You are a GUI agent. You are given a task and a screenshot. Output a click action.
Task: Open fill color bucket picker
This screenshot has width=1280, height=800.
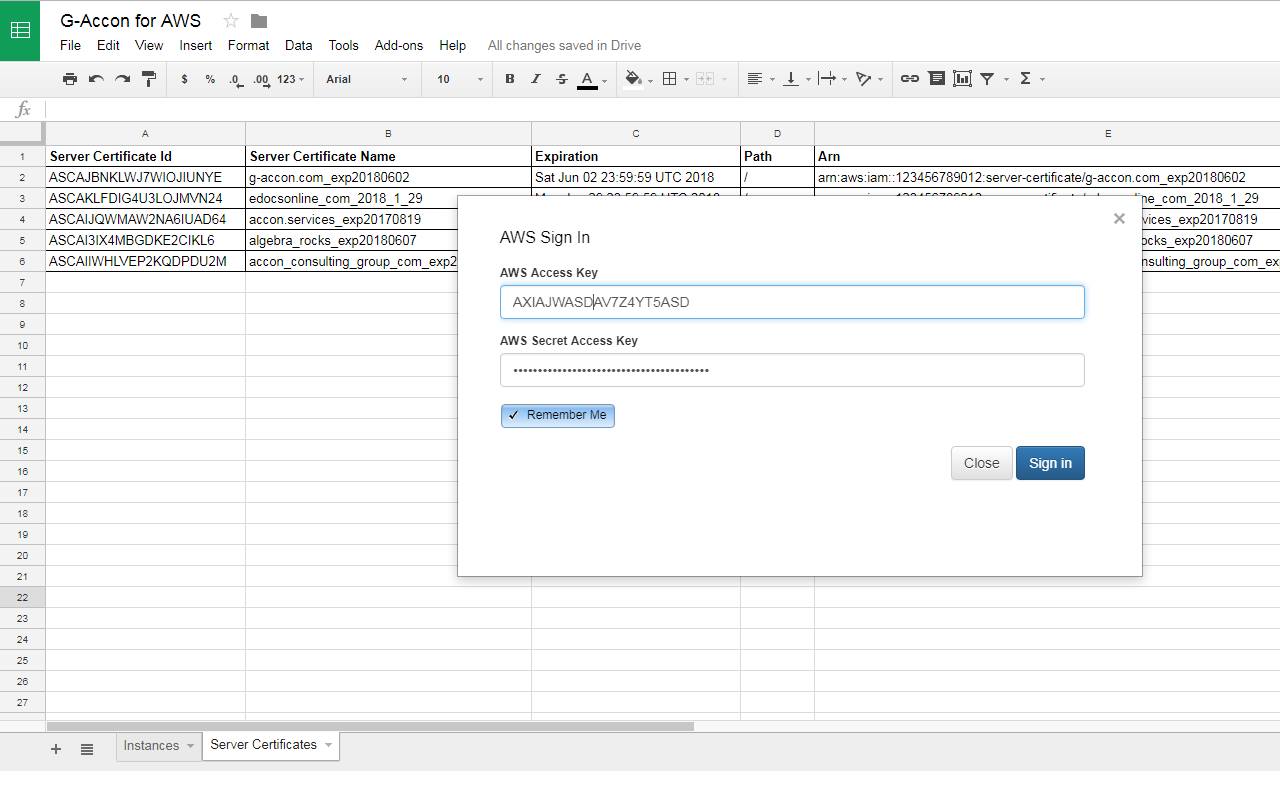click(x=633, y=79)
